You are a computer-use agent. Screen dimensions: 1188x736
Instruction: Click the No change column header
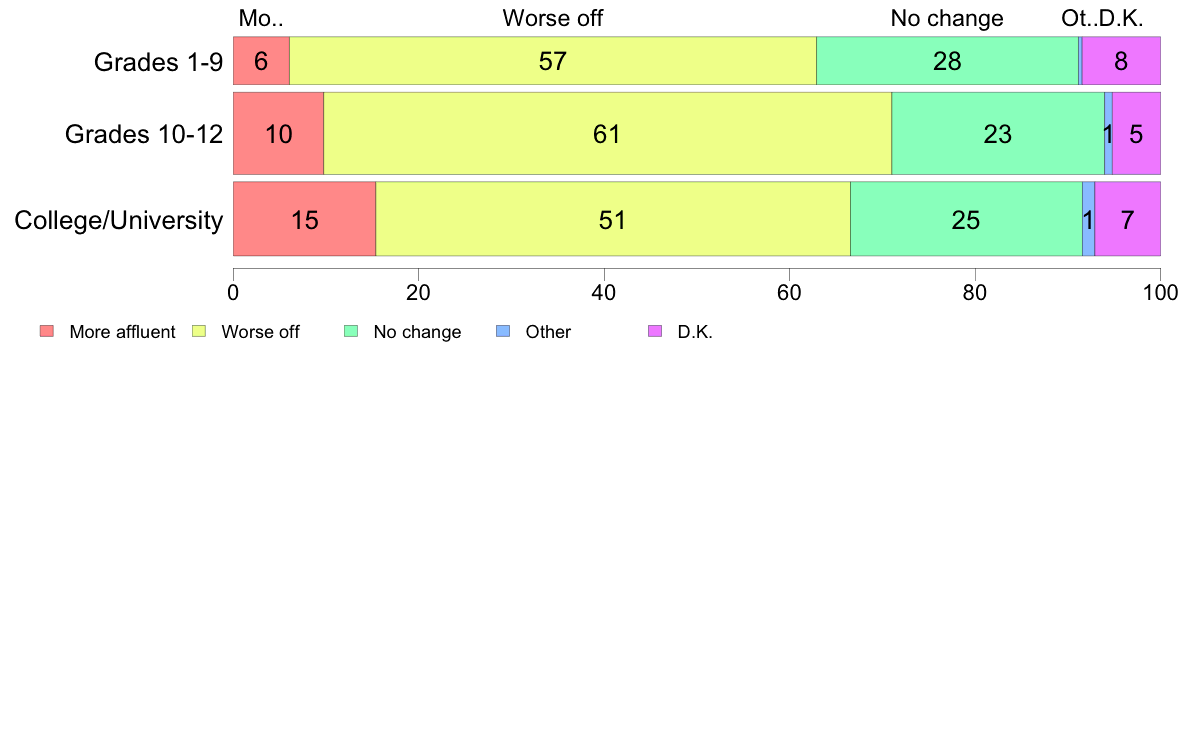[x=946, y=18]
